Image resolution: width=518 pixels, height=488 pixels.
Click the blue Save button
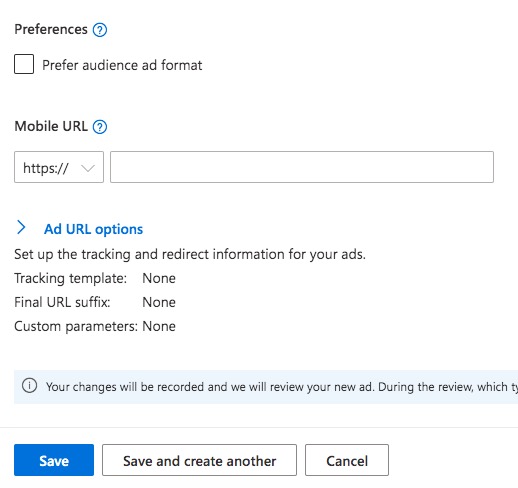tap(54, 460)
